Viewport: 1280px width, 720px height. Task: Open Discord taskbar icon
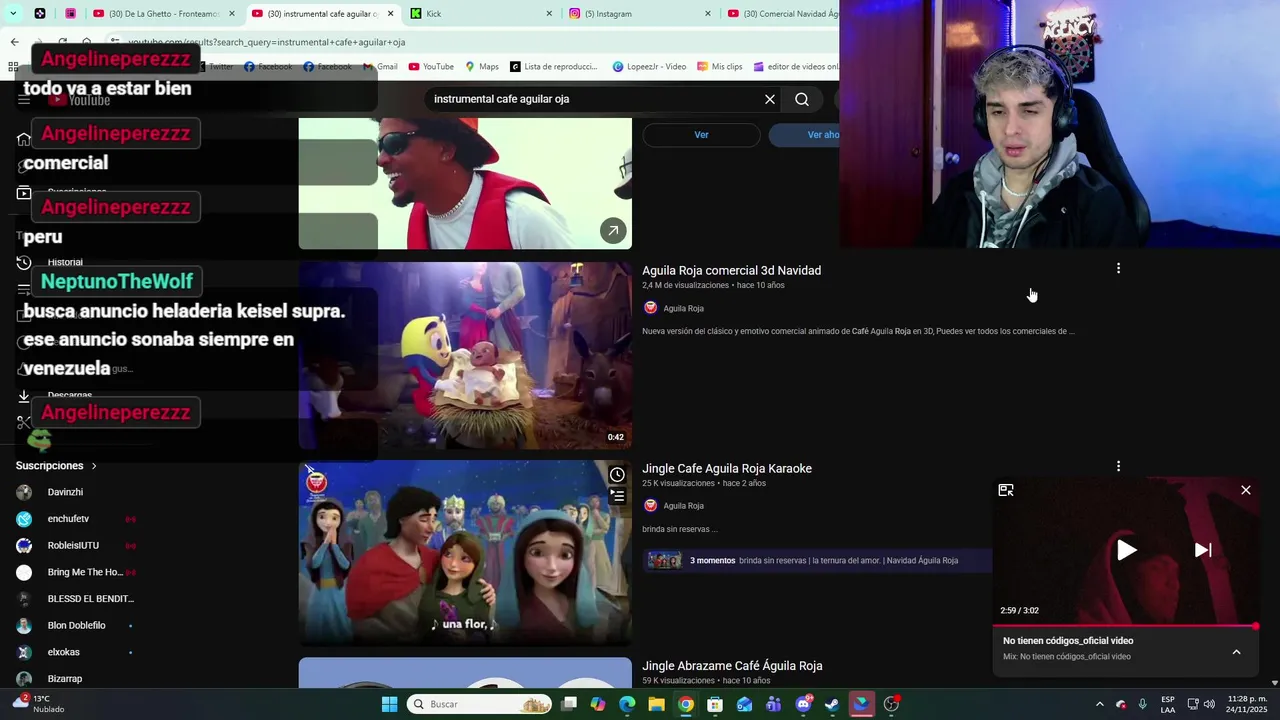click(803, 704)
